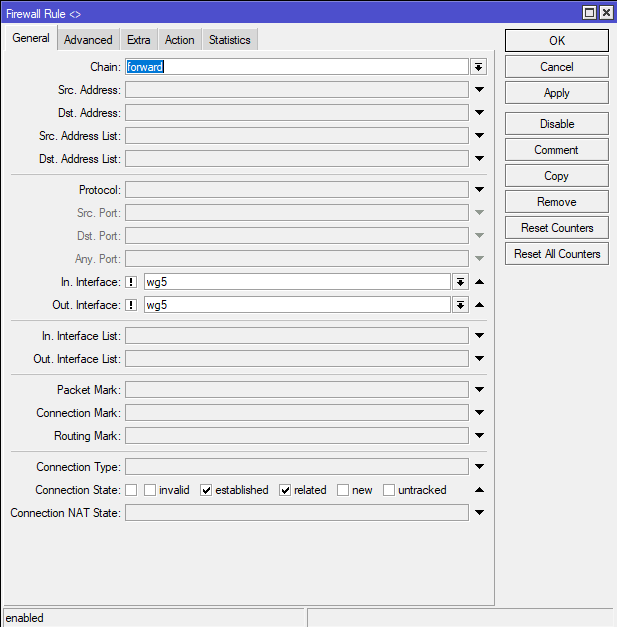Uncheck the related connection state
This screenshot has width=617, height=627.
pos(285,490)
